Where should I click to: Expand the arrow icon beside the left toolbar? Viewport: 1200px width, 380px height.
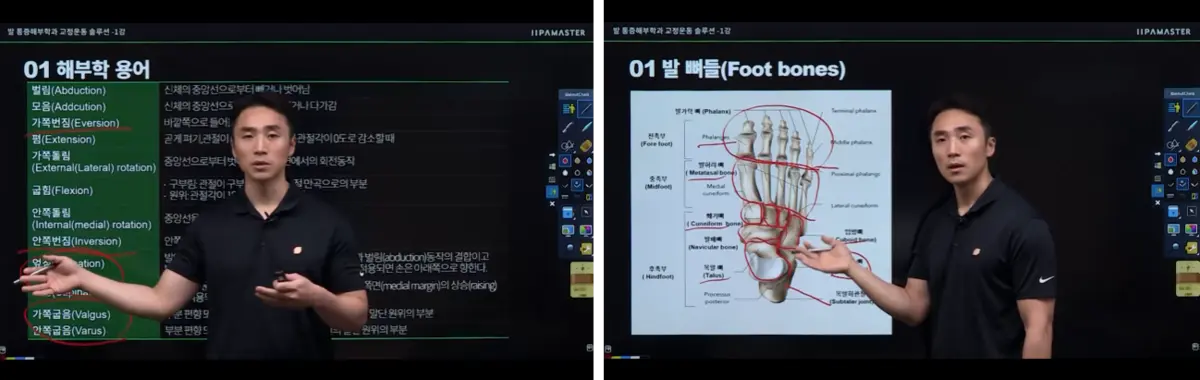tap(553, 155)
